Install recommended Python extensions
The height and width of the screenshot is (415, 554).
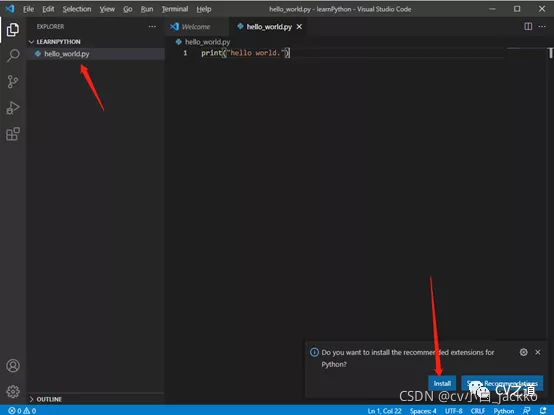(442, 383)
